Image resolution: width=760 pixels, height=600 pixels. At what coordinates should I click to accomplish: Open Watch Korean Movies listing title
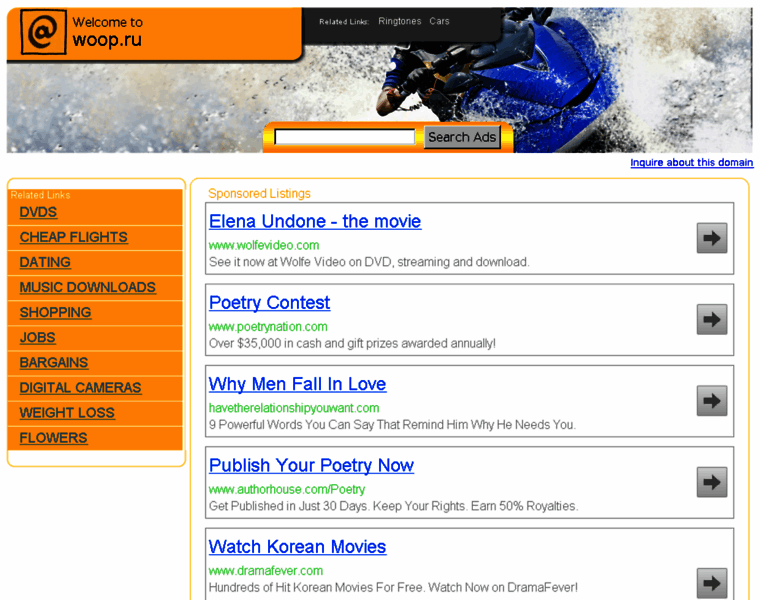click(298, 547)
